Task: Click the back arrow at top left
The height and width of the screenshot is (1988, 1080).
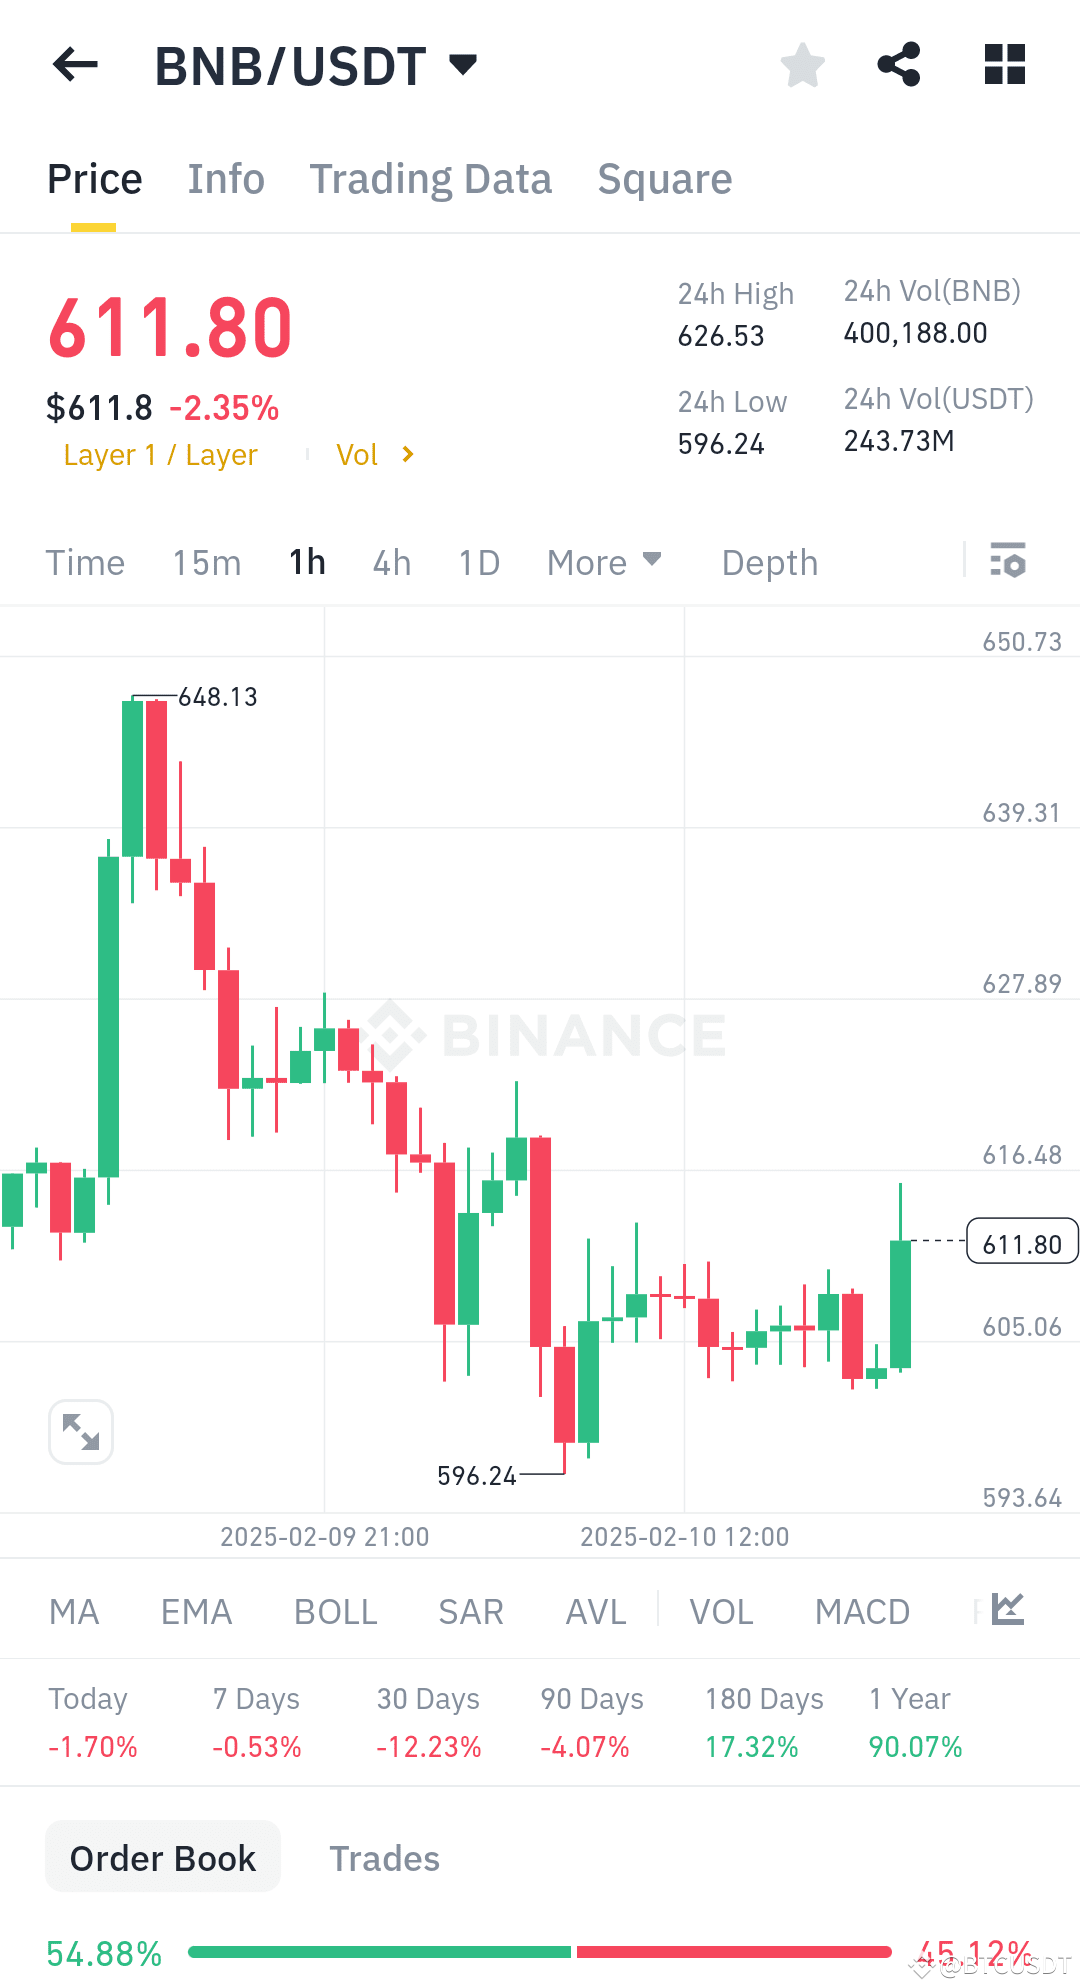Action: (75, 64)
